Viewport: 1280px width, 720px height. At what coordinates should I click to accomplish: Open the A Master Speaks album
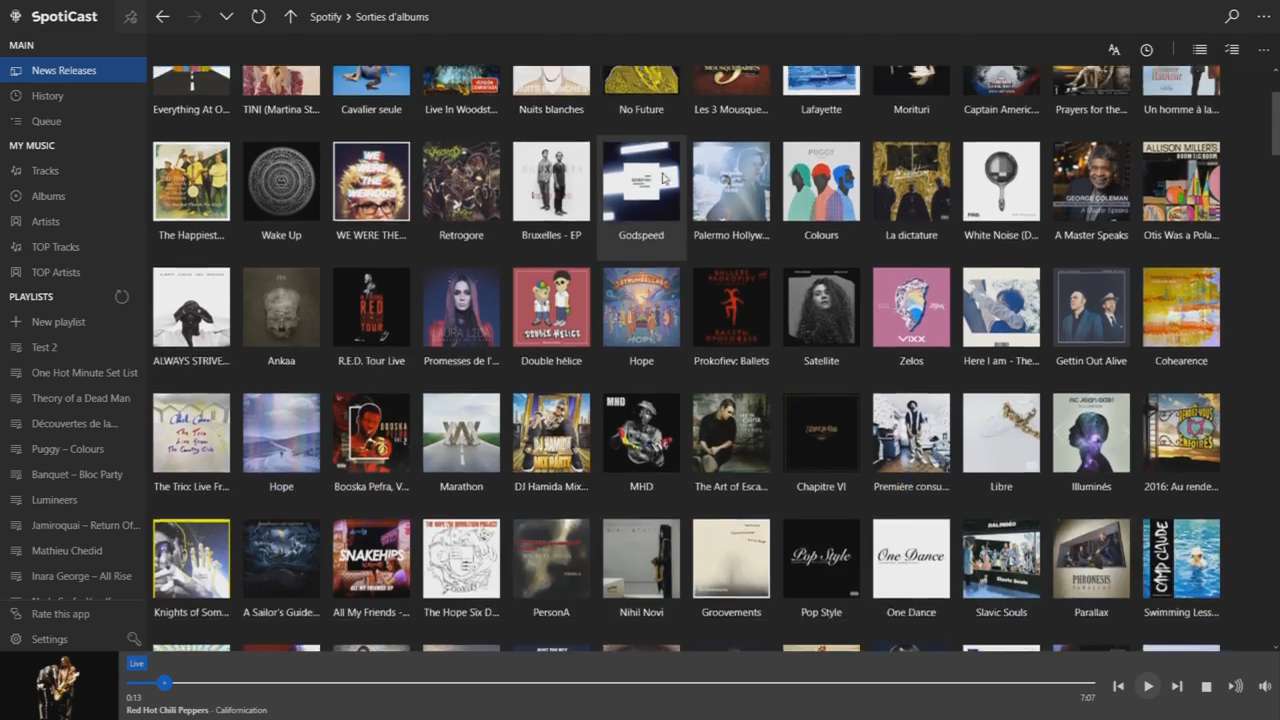[1091, 193]
